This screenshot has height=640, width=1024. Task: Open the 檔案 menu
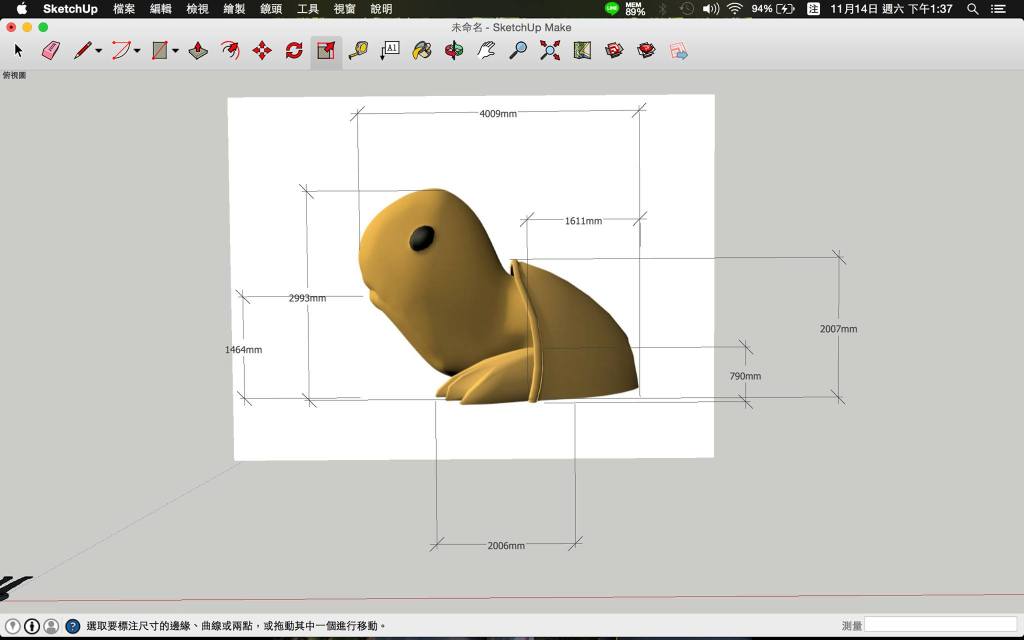[x=124, y=9]
